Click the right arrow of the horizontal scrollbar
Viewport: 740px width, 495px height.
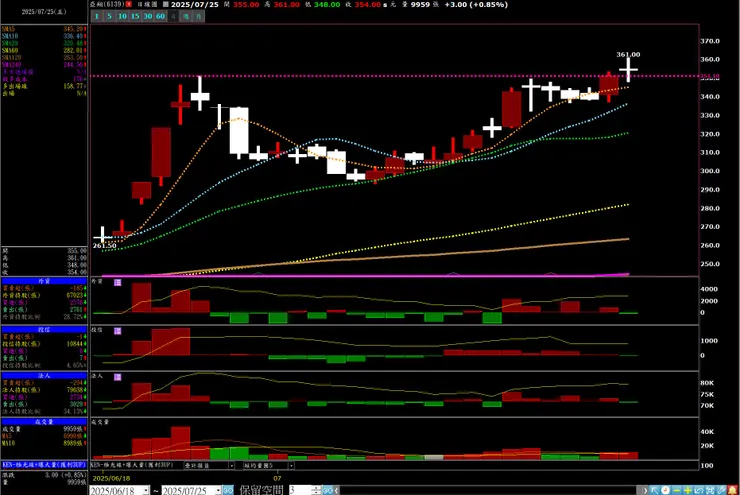[x=645, y=491]
